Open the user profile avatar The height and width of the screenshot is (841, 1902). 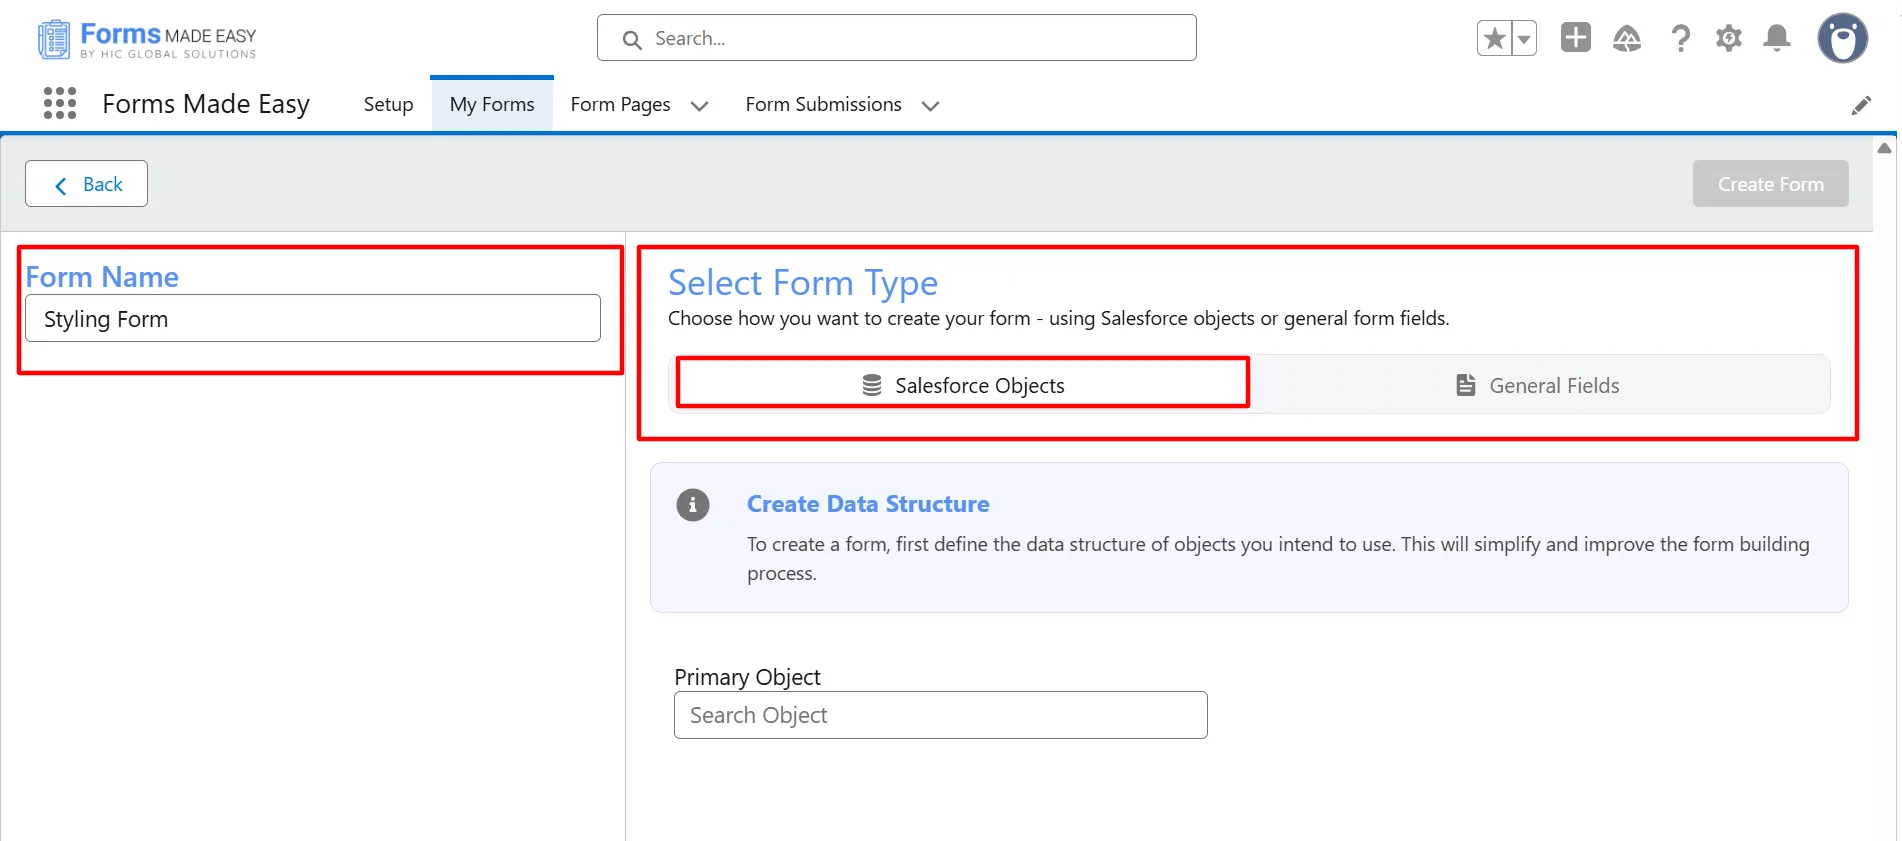point(1842,39)
